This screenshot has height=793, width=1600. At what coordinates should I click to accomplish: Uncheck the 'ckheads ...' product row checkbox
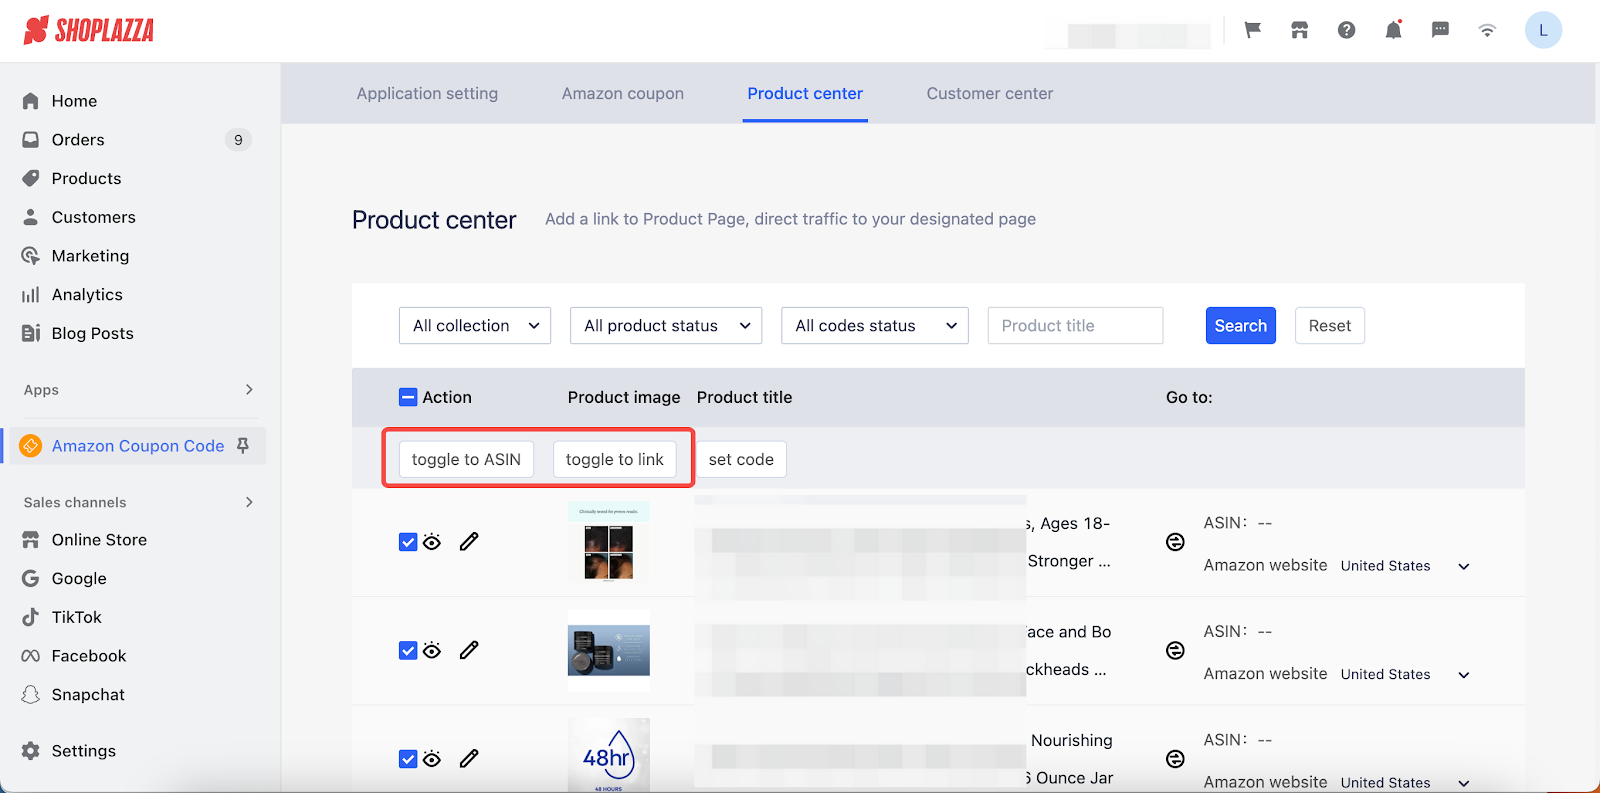408,651
